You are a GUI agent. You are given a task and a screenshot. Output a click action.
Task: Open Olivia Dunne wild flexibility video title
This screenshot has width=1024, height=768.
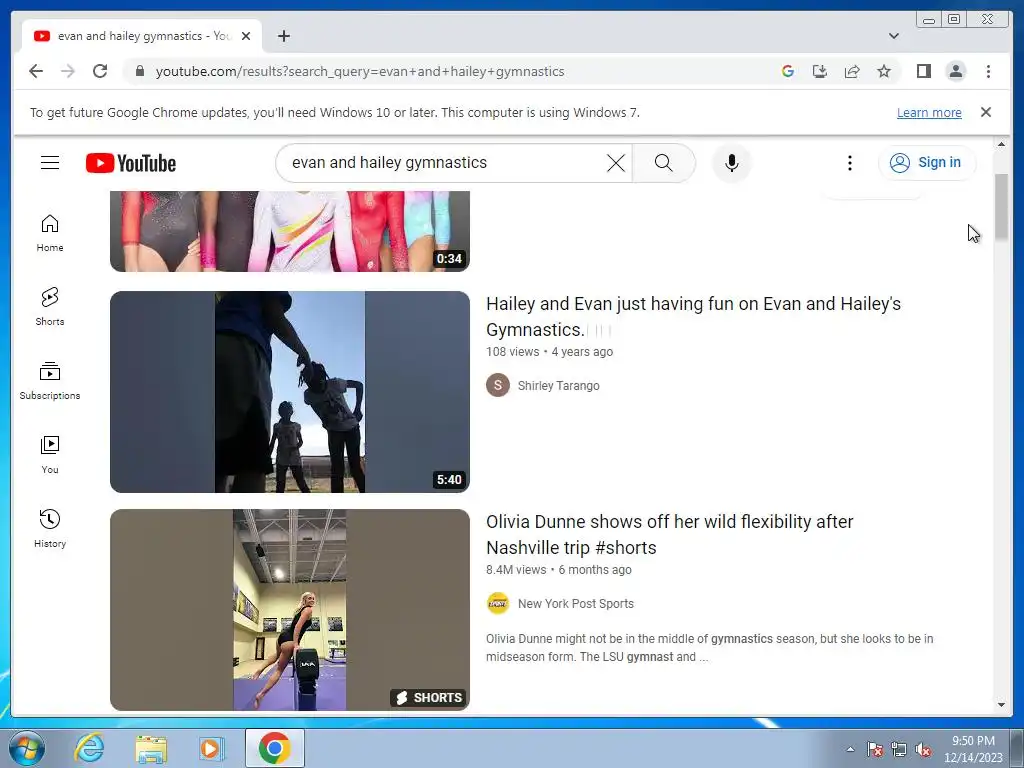click(669, 535)
